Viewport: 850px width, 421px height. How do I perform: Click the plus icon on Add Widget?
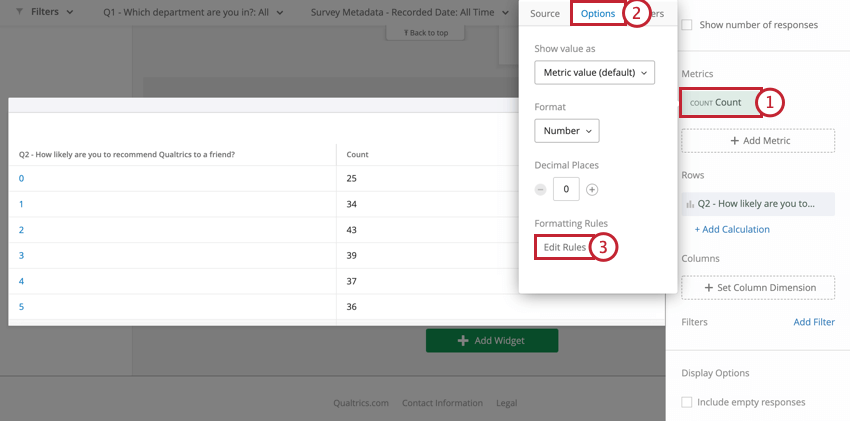(463, 340)
